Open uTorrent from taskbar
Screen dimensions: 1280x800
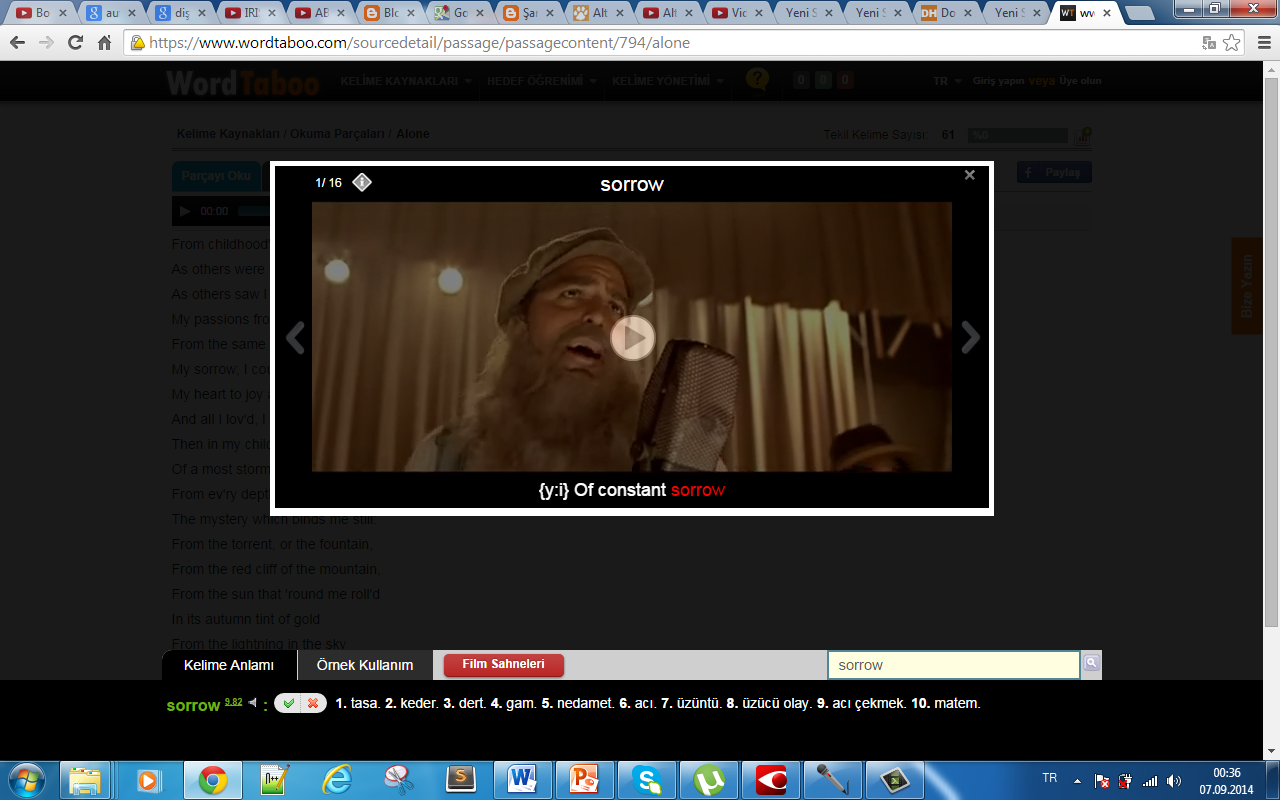[708, 780]
